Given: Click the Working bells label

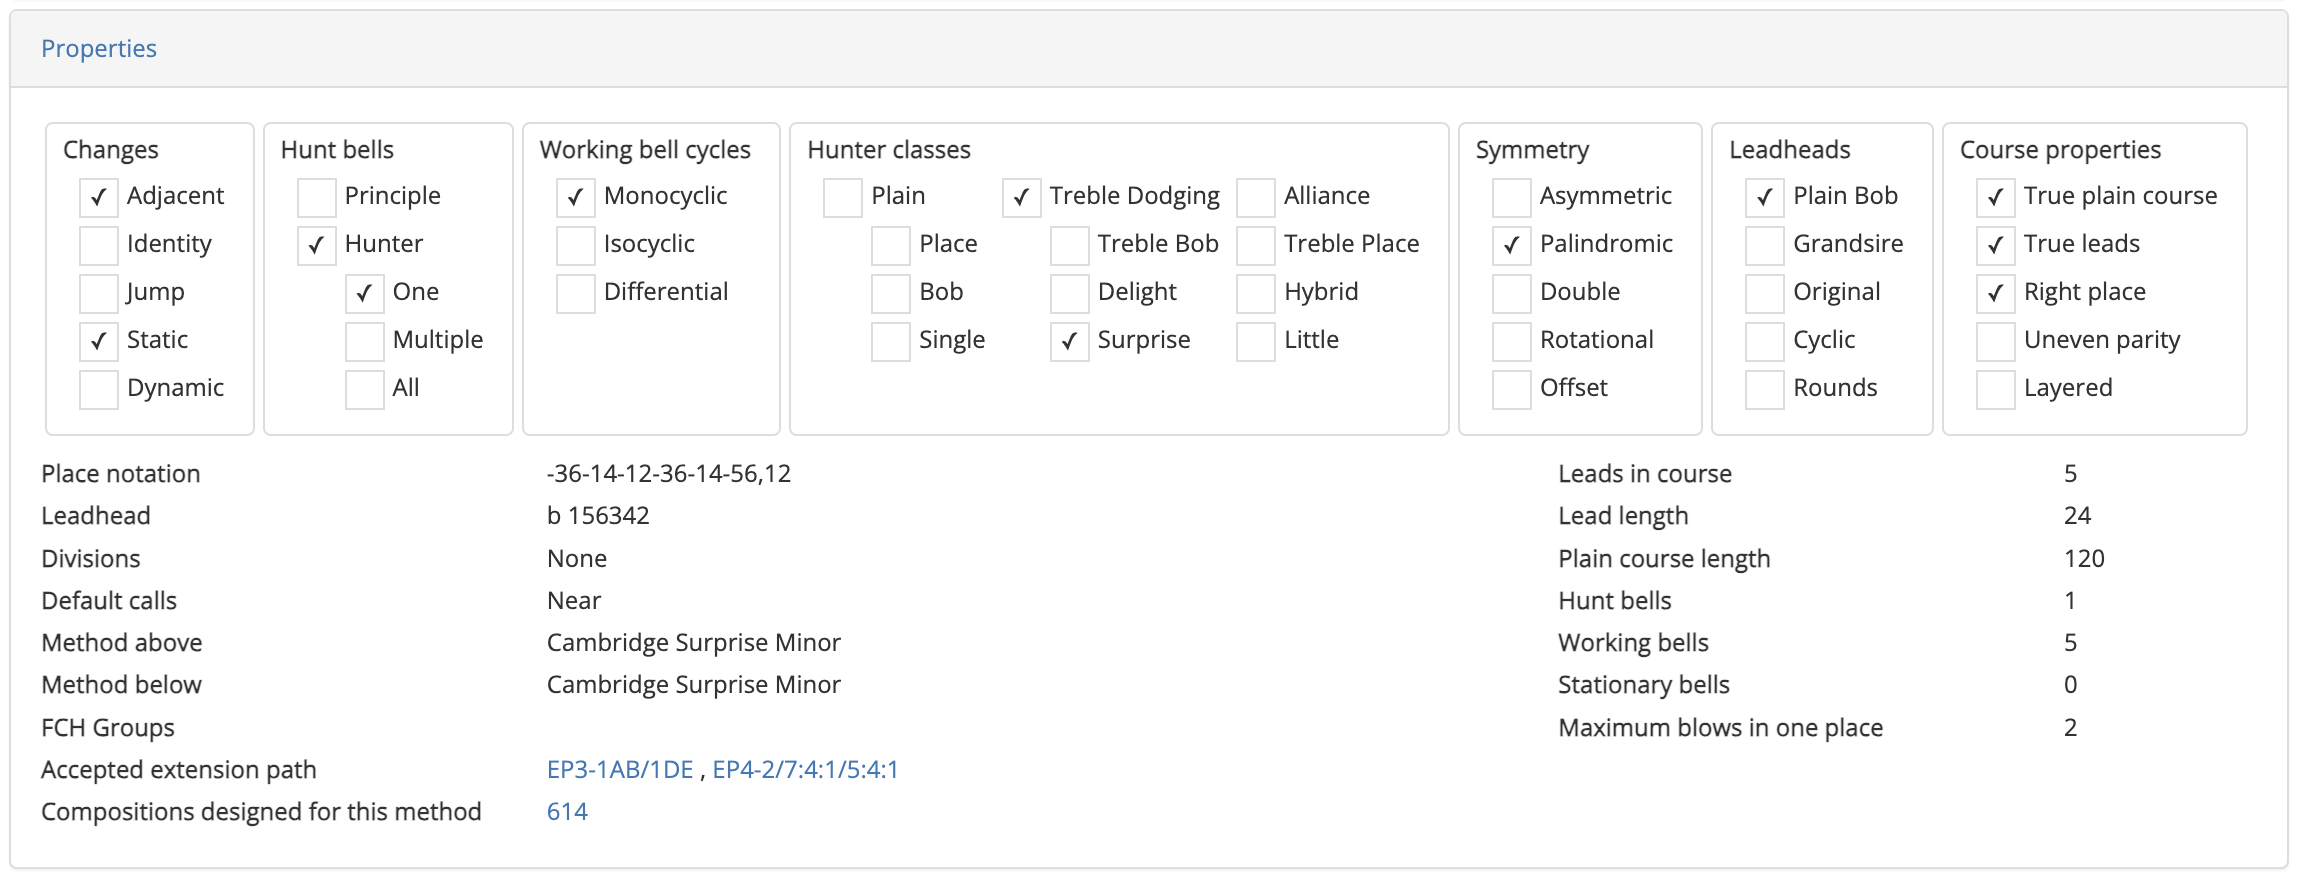Looking at the screenshot, I should click(x=1634, y=642).
